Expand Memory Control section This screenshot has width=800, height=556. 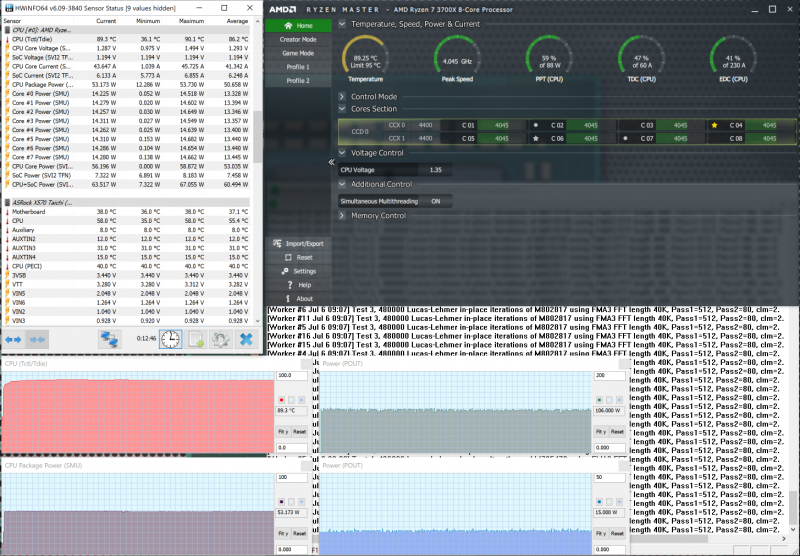coord(342,216)
